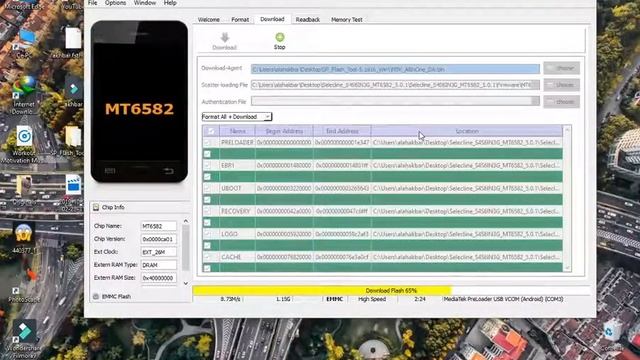Open Internet Download Manager desktop icon

pos(24,87)
